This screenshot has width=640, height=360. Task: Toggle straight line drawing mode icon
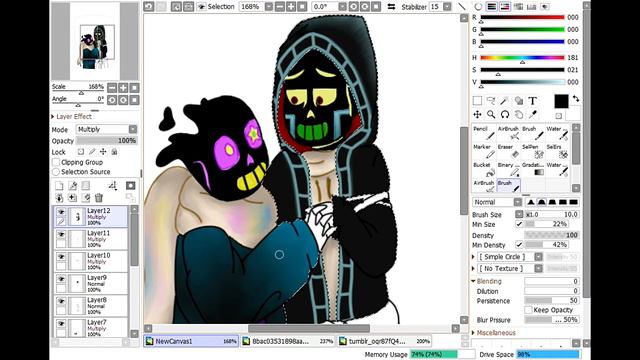462,7
